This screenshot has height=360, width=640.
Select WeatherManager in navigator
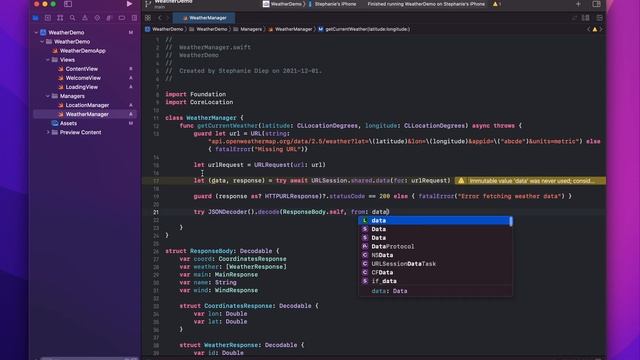click(x=85, y=114)
